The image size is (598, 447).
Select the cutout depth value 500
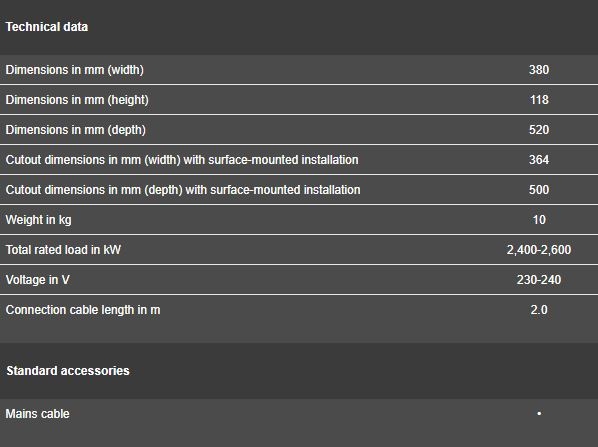[539, 190]
